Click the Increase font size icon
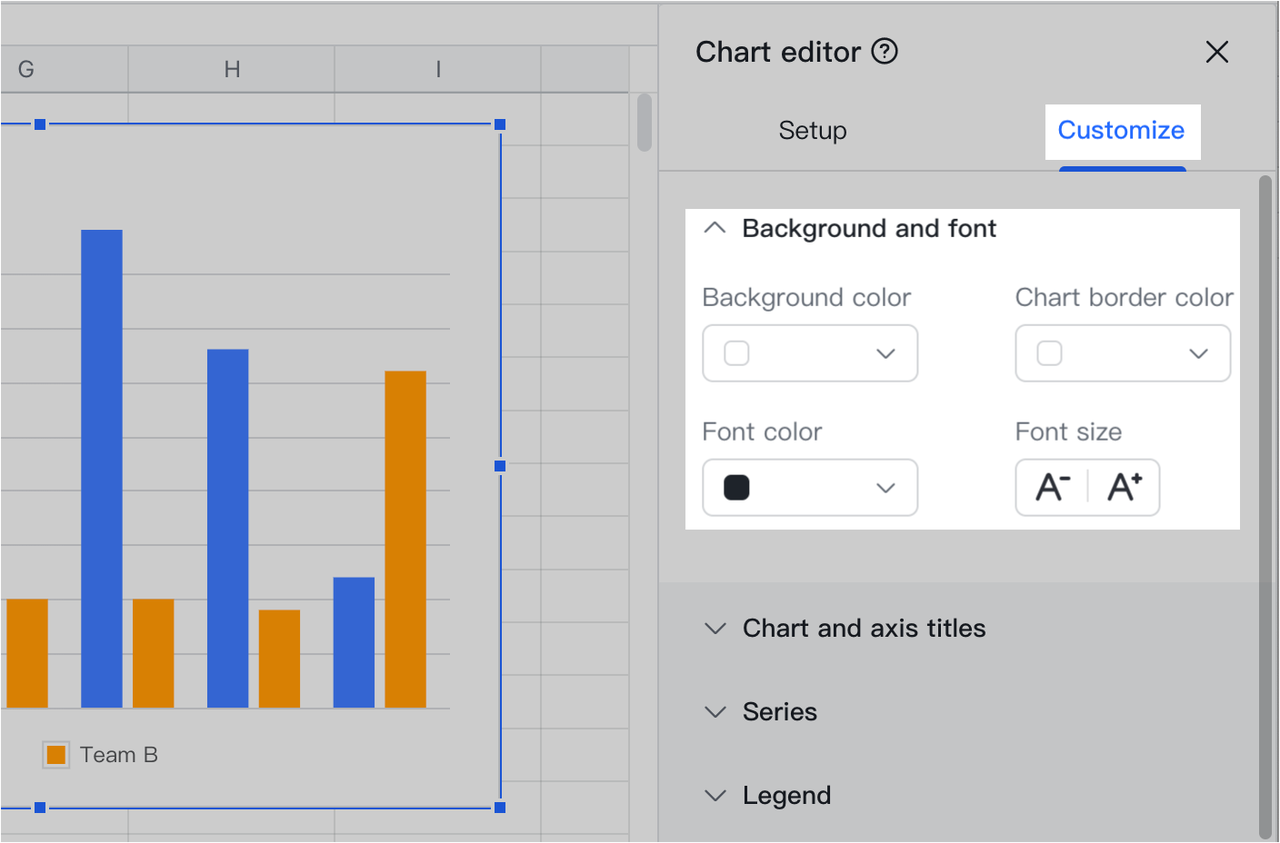Screen dimensions: 1280x843 click(x=1124, y=487)
